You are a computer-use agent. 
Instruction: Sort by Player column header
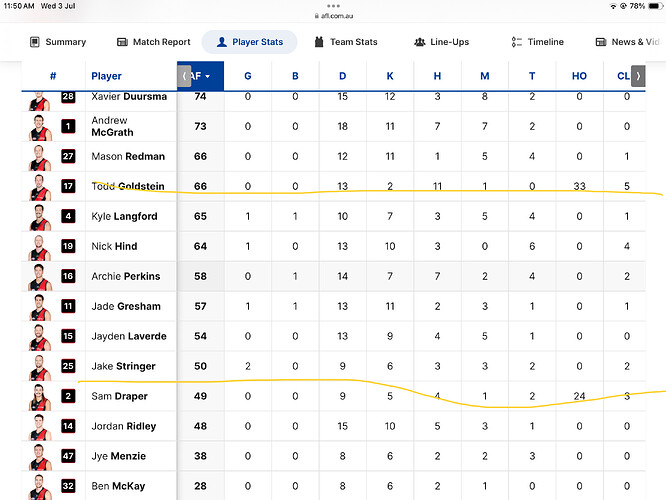tap(106, 76)
